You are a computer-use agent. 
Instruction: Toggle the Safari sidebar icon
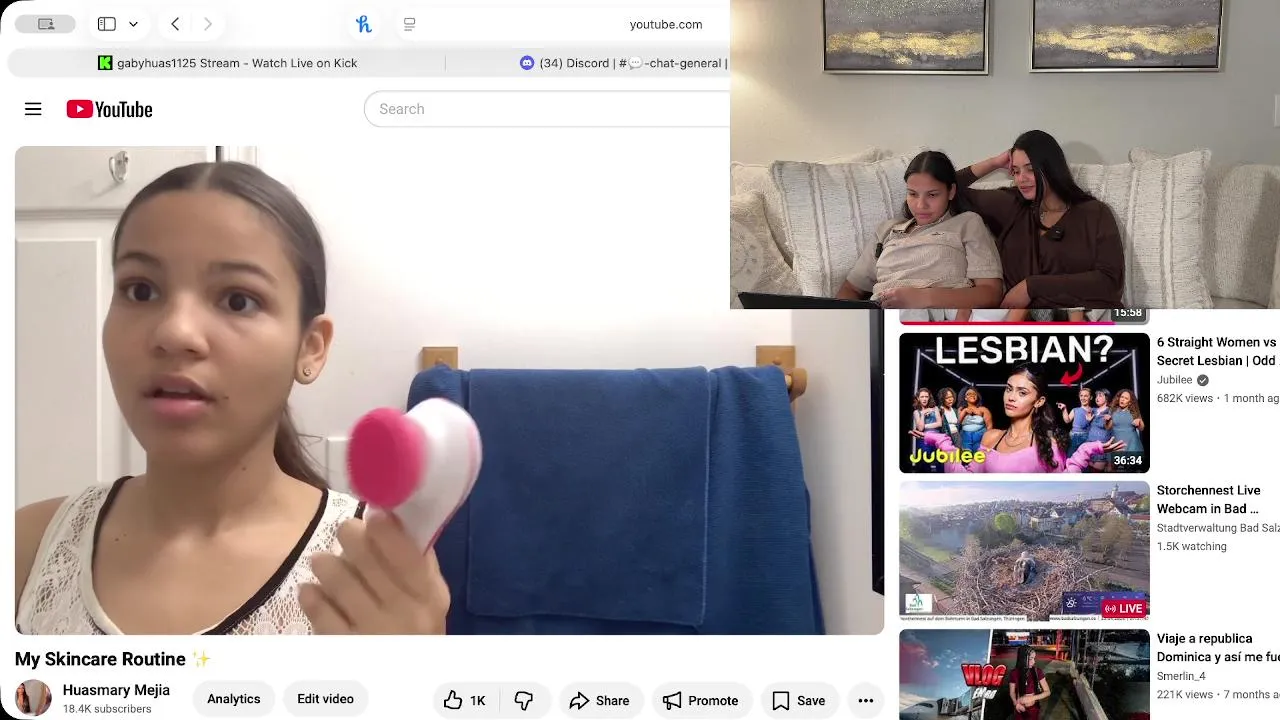pyautogui.click(x=107, y=24)
